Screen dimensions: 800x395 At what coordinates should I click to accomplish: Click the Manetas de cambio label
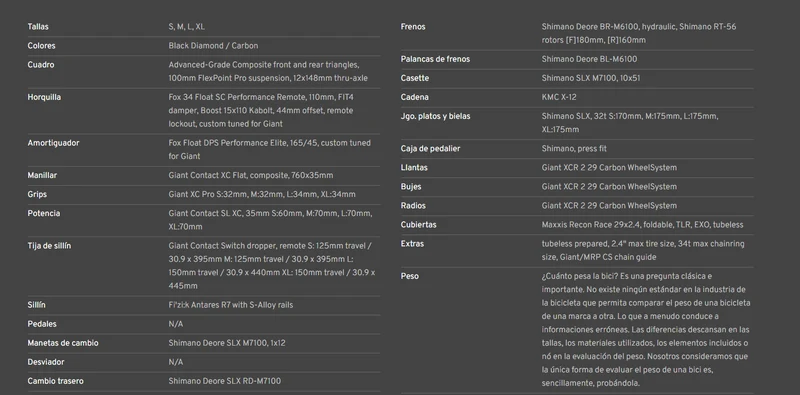pyautogui.click(x=63, y=343)
